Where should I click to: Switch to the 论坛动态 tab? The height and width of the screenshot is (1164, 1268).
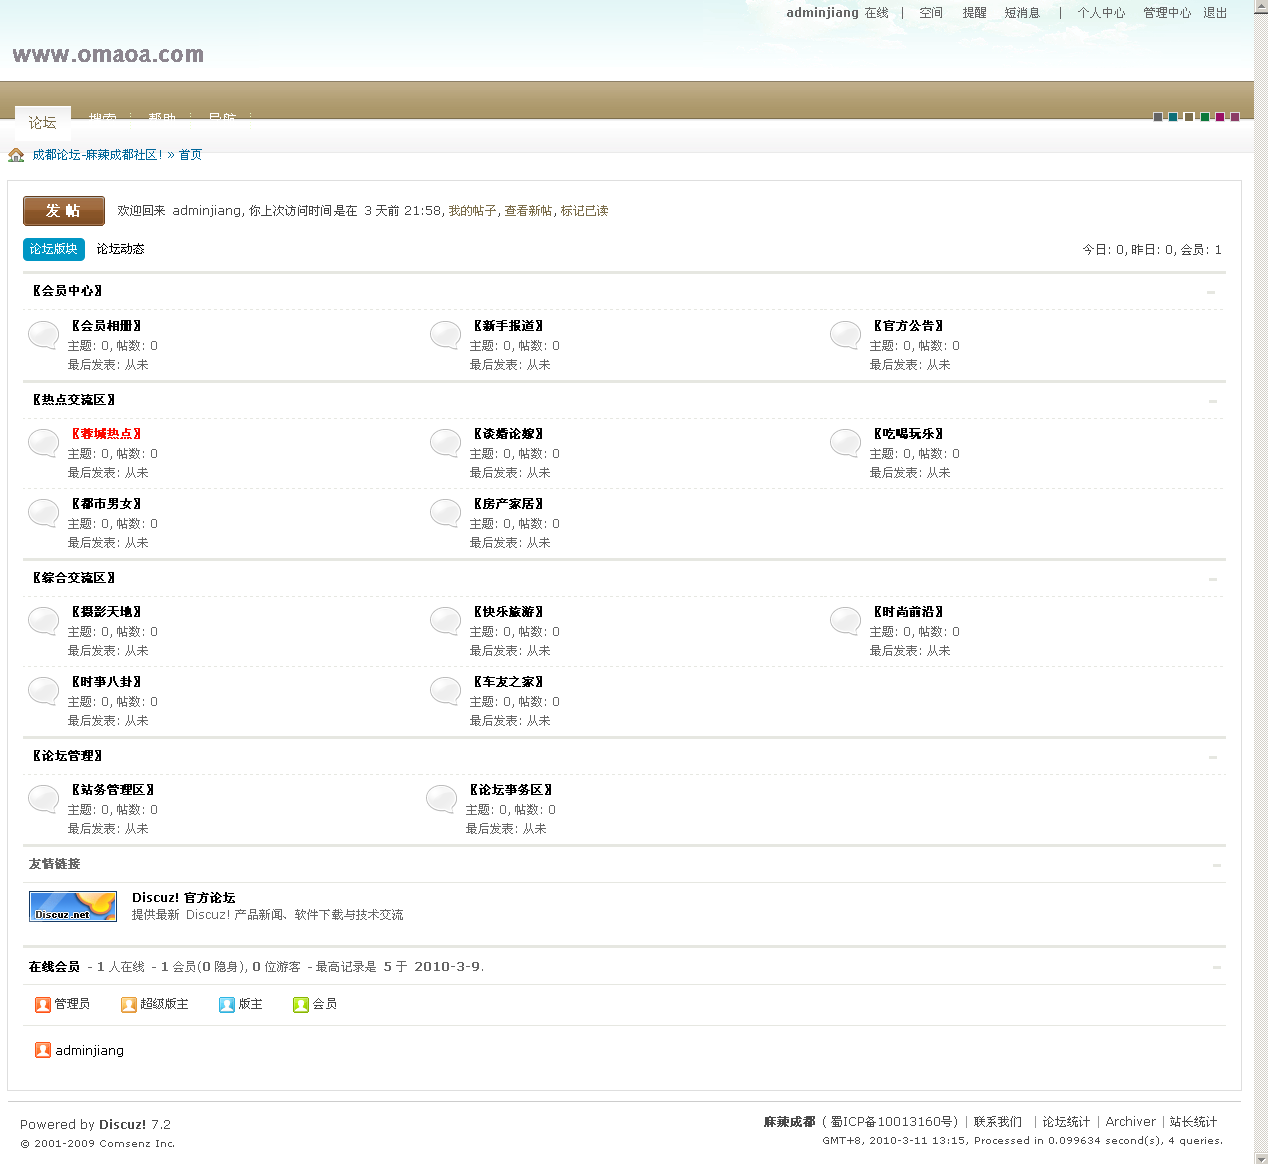[120, 249]
